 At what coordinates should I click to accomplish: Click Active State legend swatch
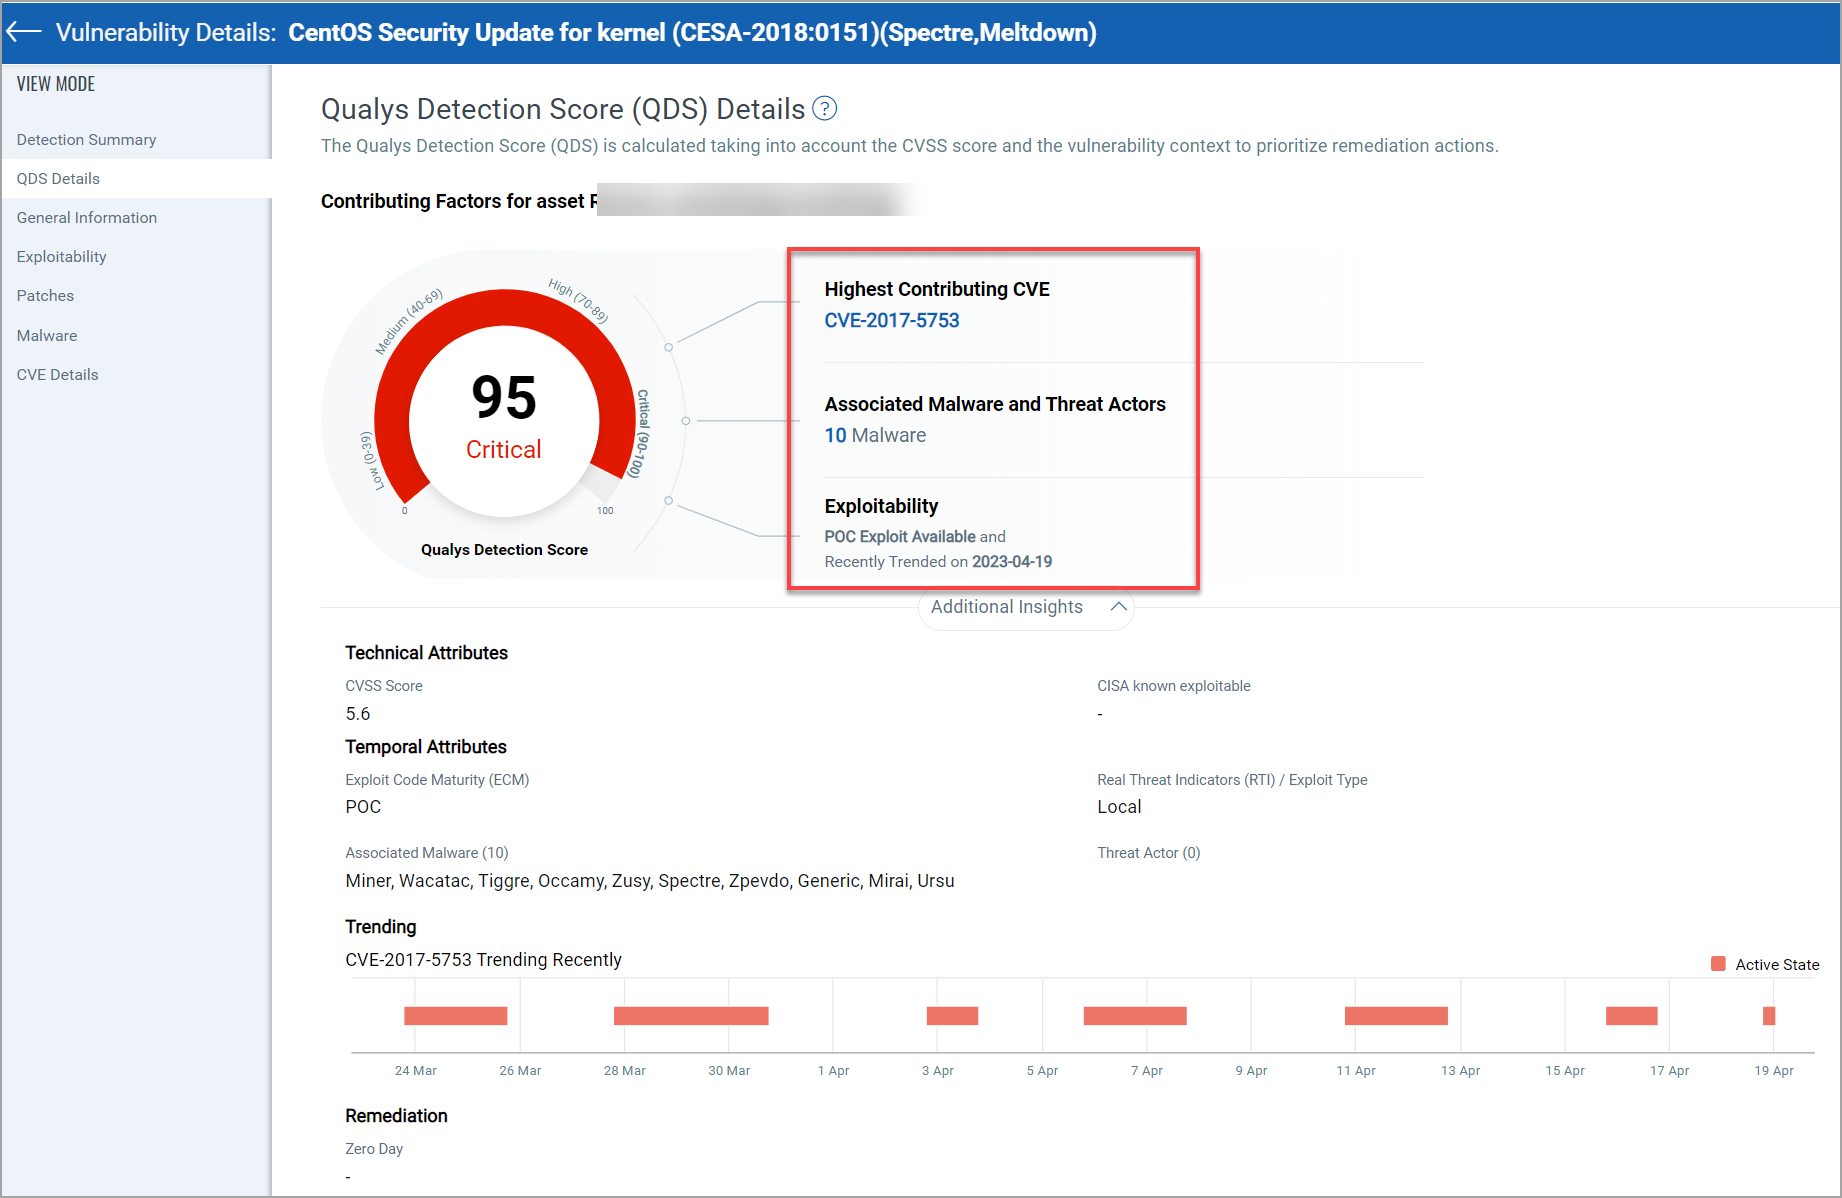[1718, 964]
